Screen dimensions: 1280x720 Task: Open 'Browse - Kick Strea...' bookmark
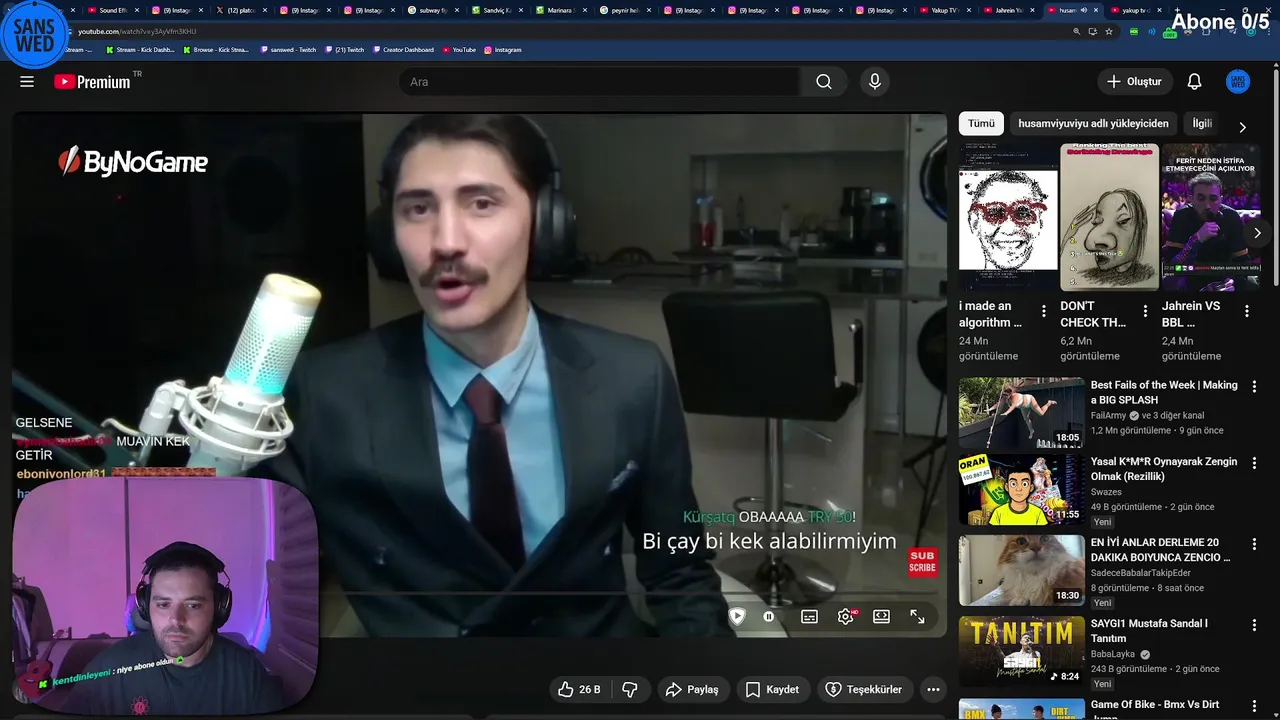[215, 49]
